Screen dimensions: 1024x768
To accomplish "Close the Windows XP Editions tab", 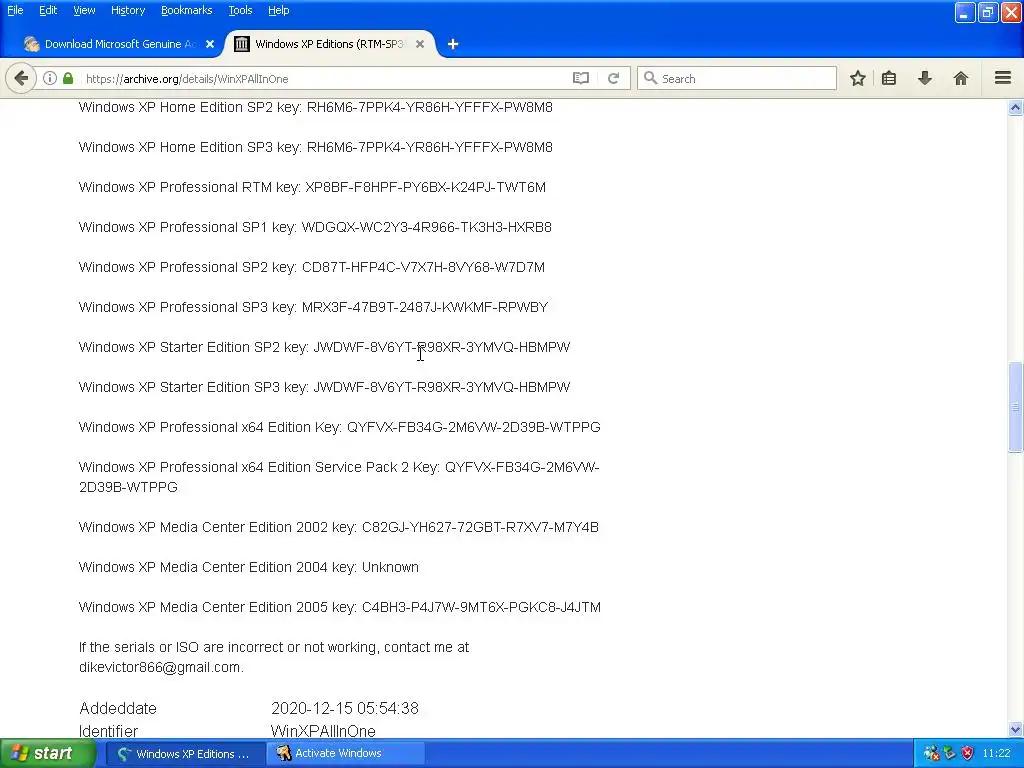I will 420,44.
